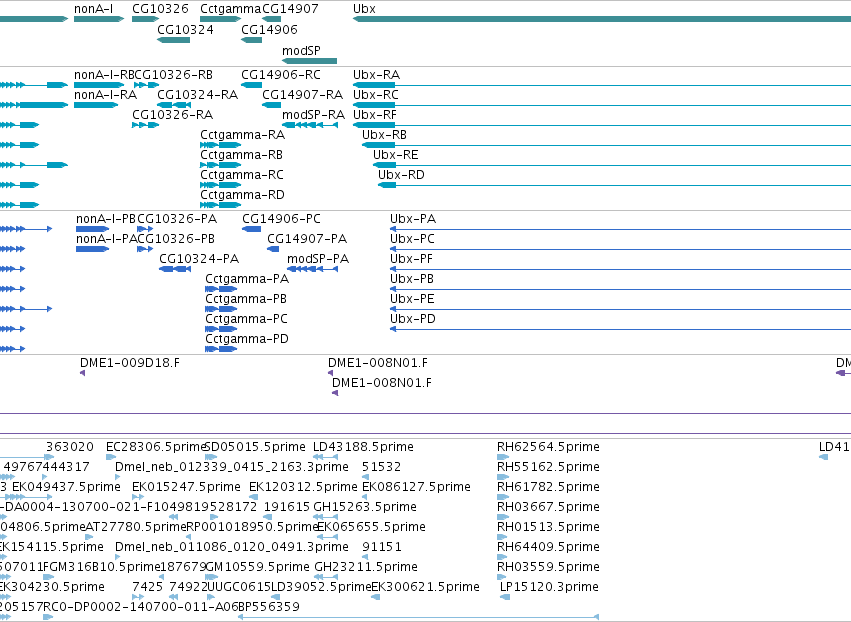Click the CG10324 gene label
Screen dimensions: 851x622
186,29
